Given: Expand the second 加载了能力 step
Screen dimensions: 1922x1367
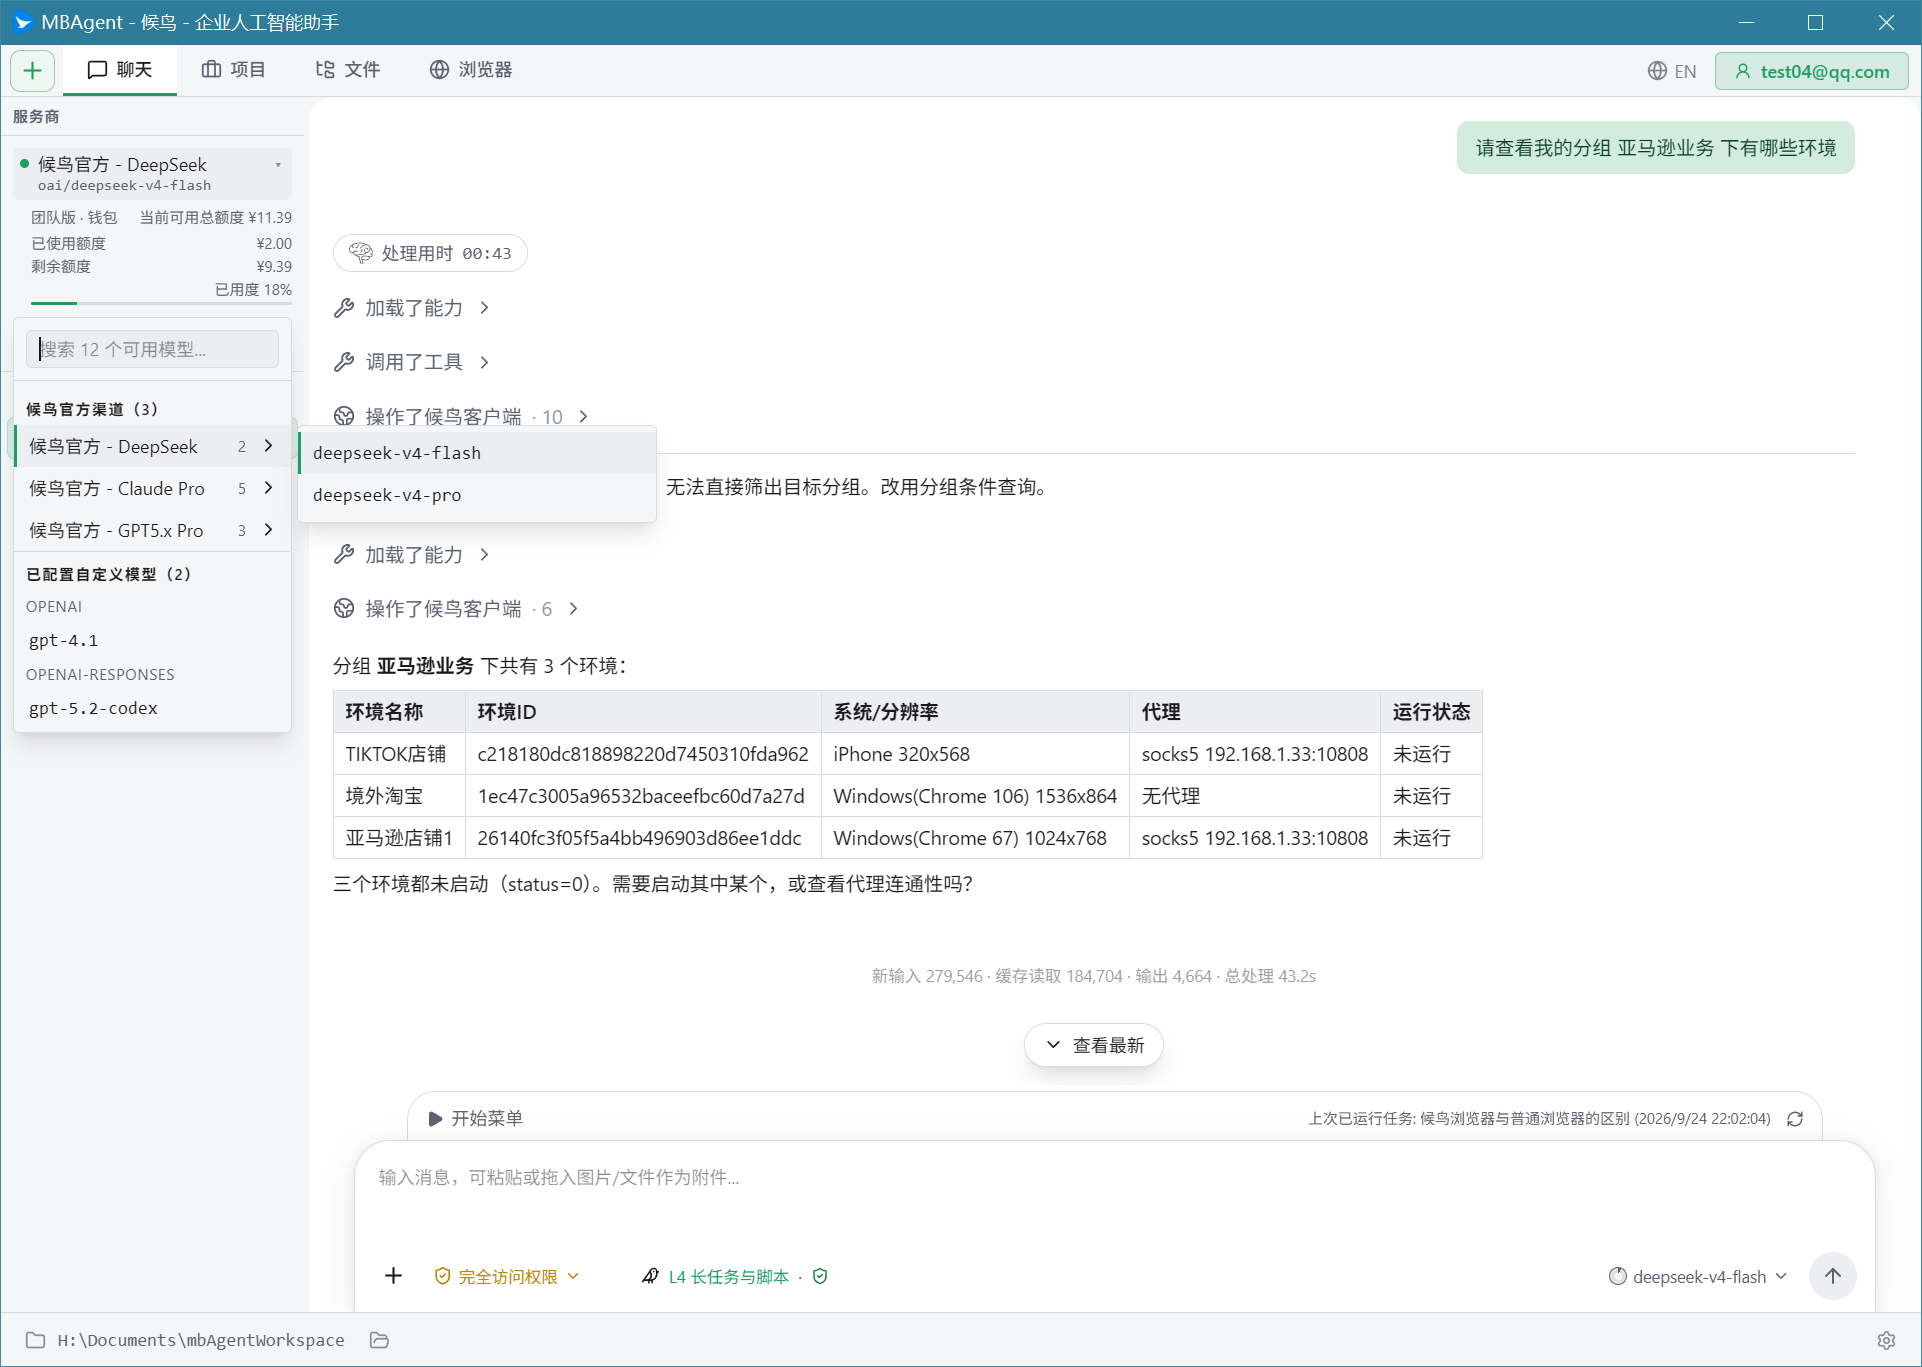Looking at the screenshot, I should pyautogui.click(x=412, y=555).
